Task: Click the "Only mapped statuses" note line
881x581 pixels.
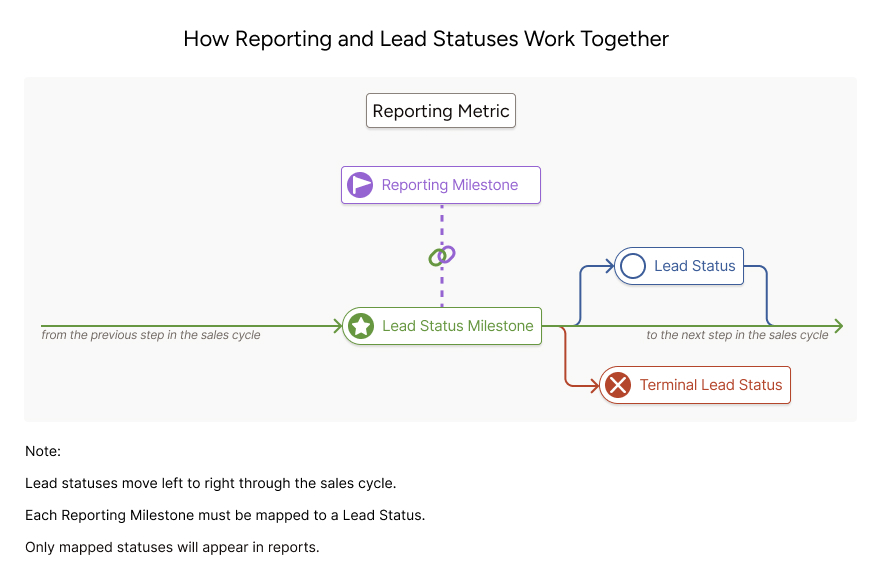Action: tap(172, 548)
